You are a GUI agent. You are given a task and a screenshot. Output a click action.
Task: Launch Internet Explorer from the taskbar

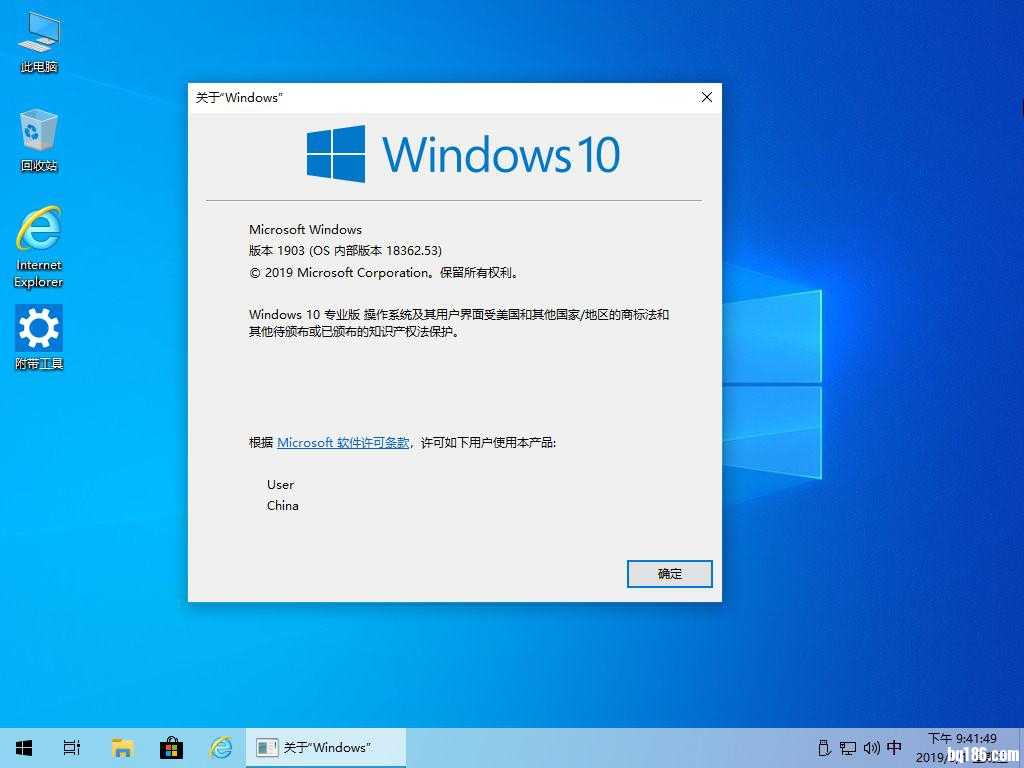(220, 747)
